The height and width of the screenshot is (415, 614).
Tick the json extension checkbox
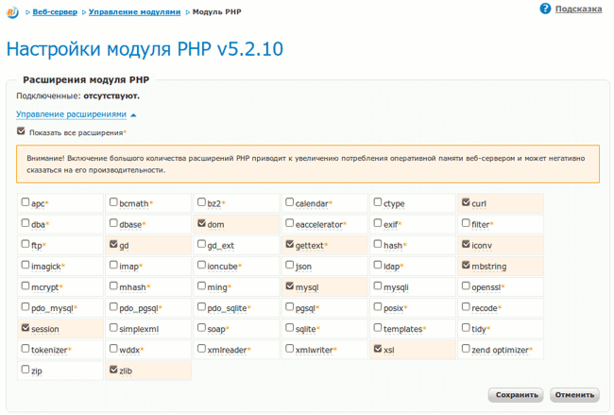click(290, 266)
